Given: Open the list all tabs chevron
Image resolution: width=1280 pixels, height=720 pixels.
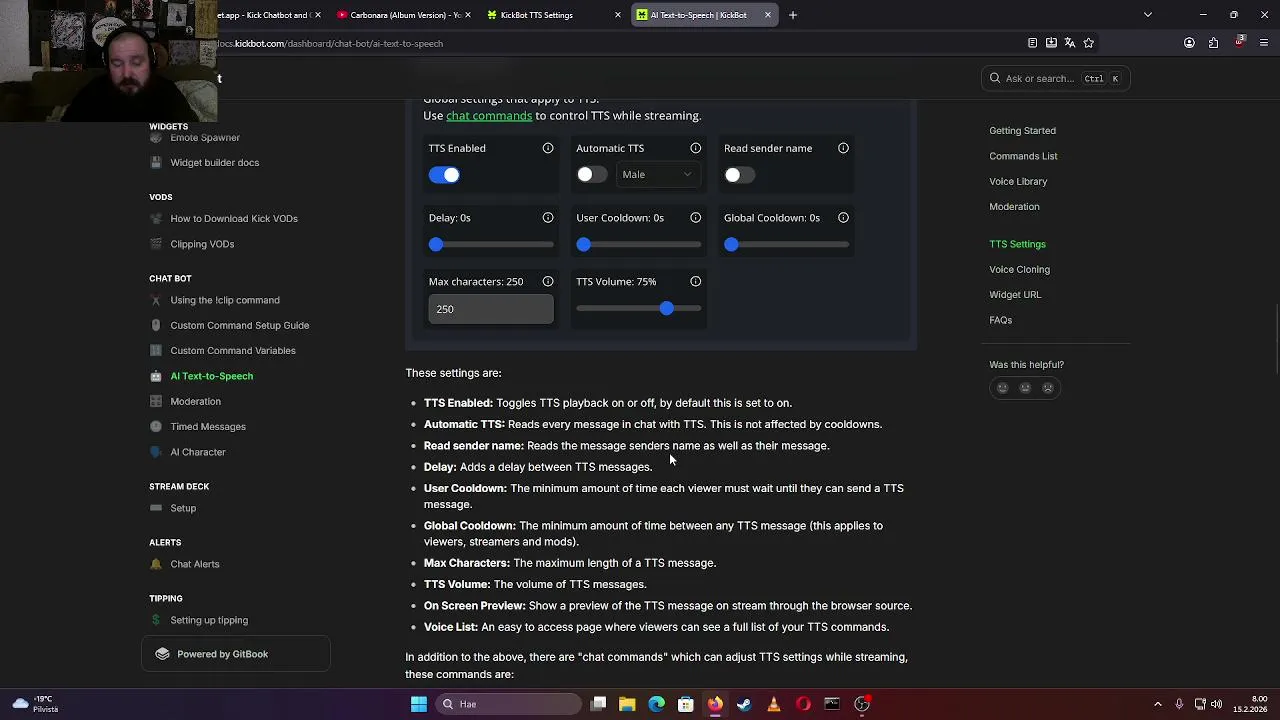Looking at the screenshot, I should pos(1148,15).
